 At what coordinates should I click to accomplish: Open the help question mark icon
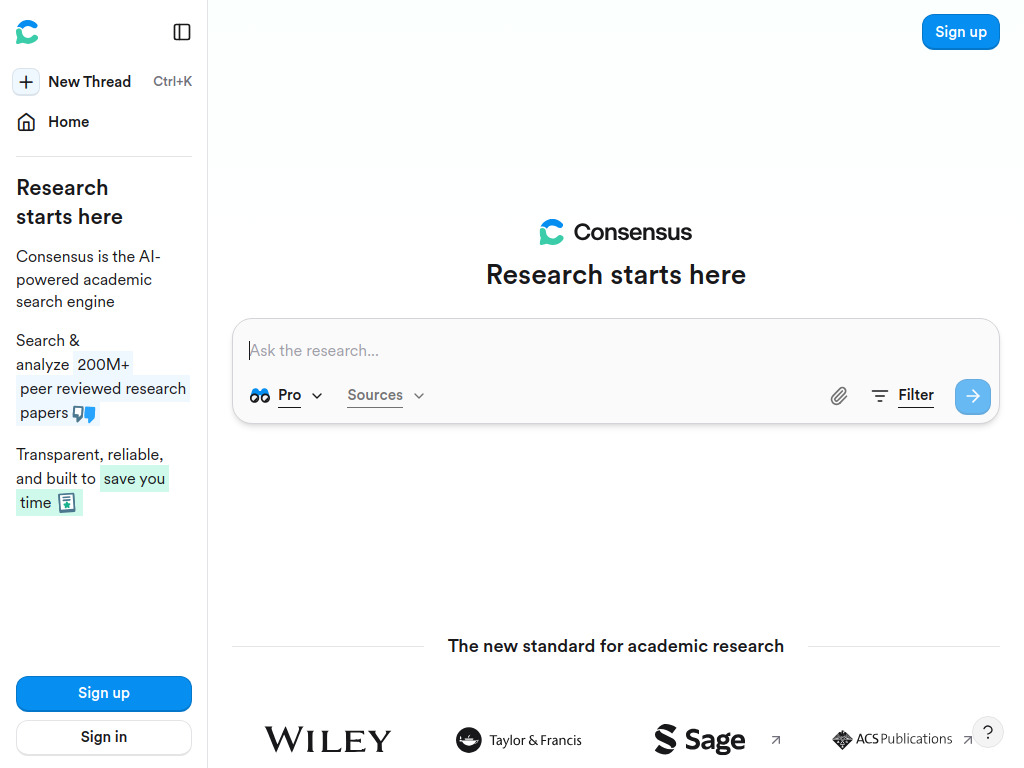987,732
